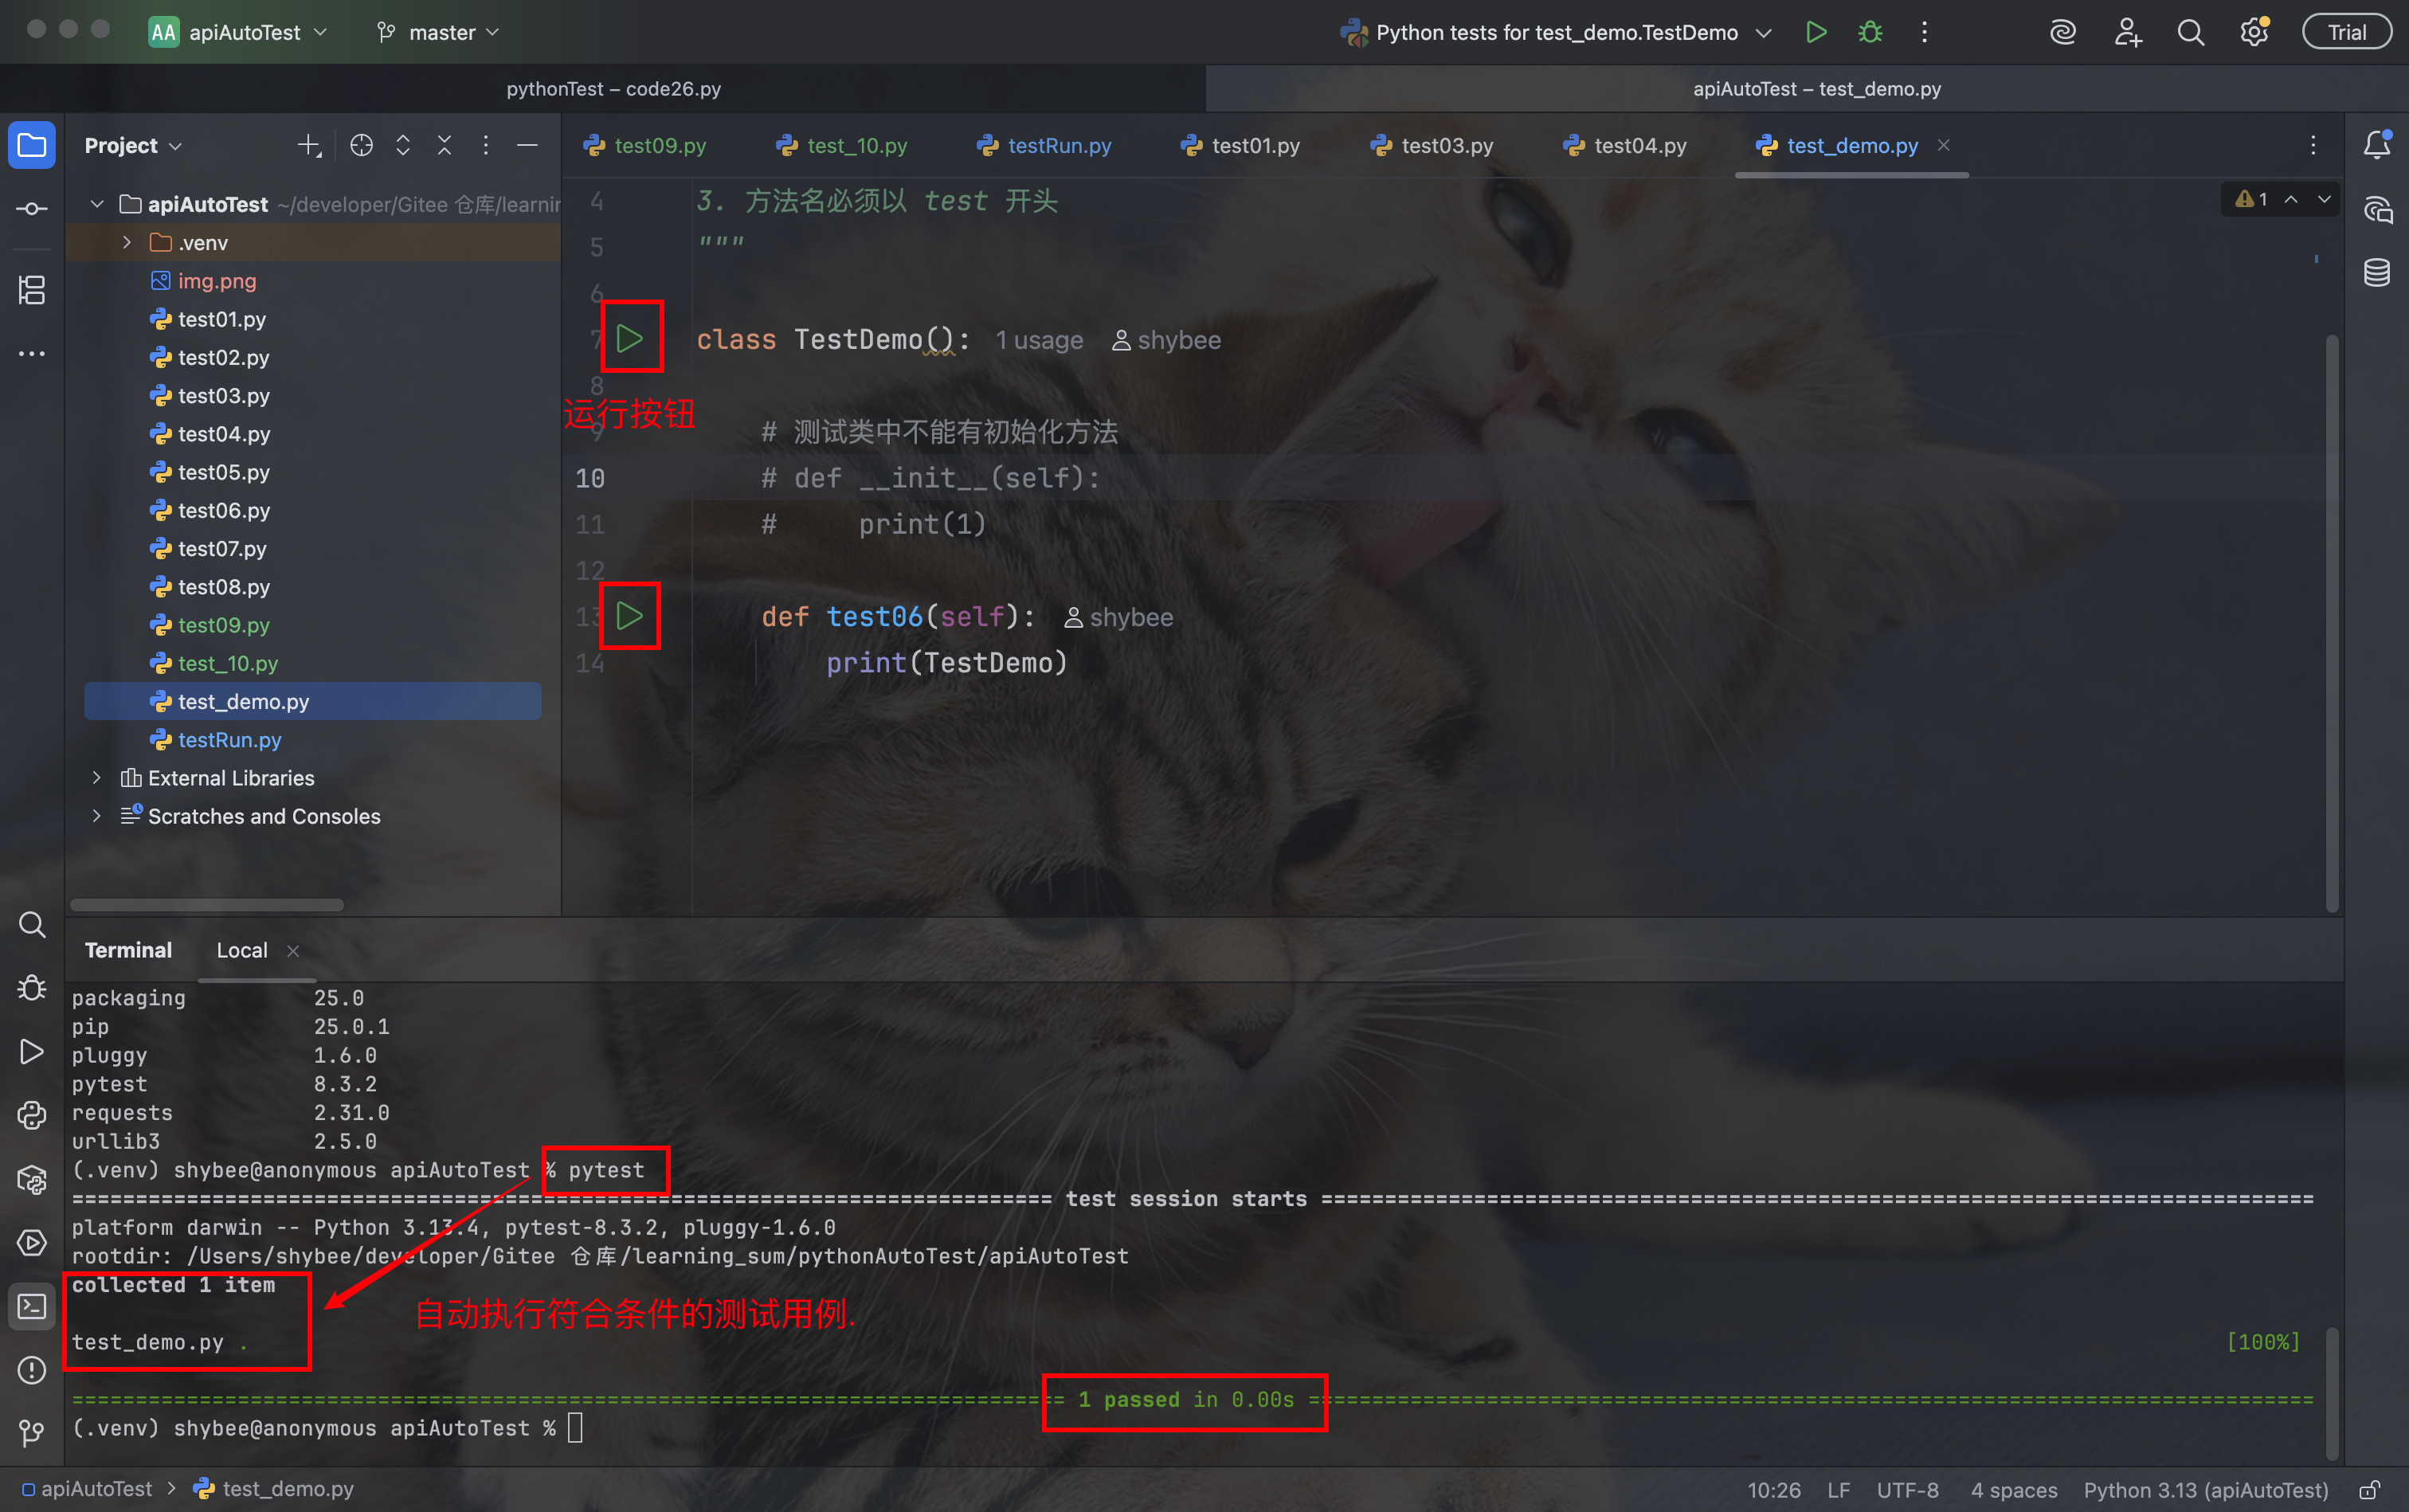2409x1512 pixels.
Task: Expand the .venv folder
Action: [127, 243]
